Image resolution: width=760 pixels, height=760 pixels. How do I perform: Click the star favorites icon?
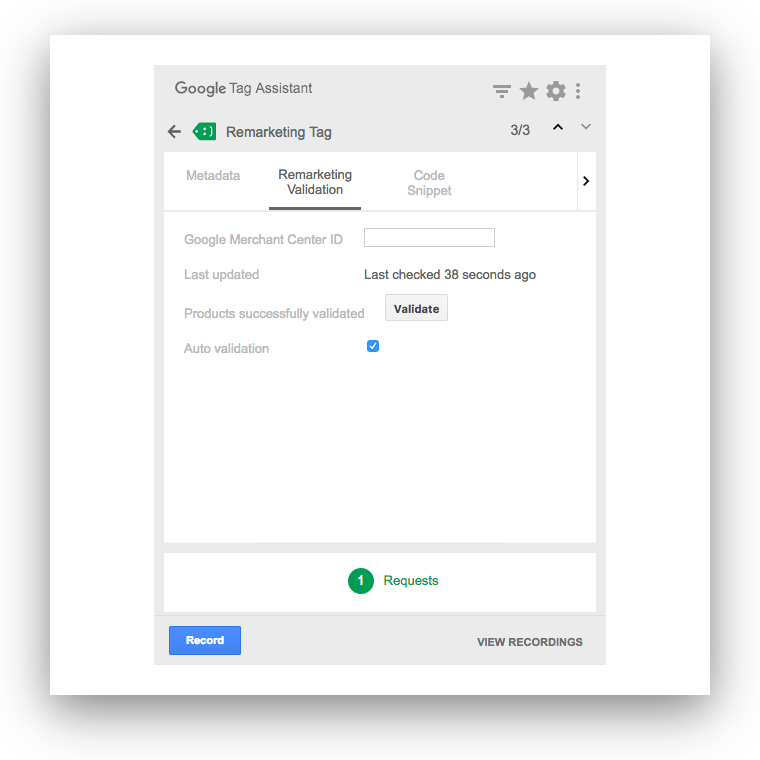(529, 91)
